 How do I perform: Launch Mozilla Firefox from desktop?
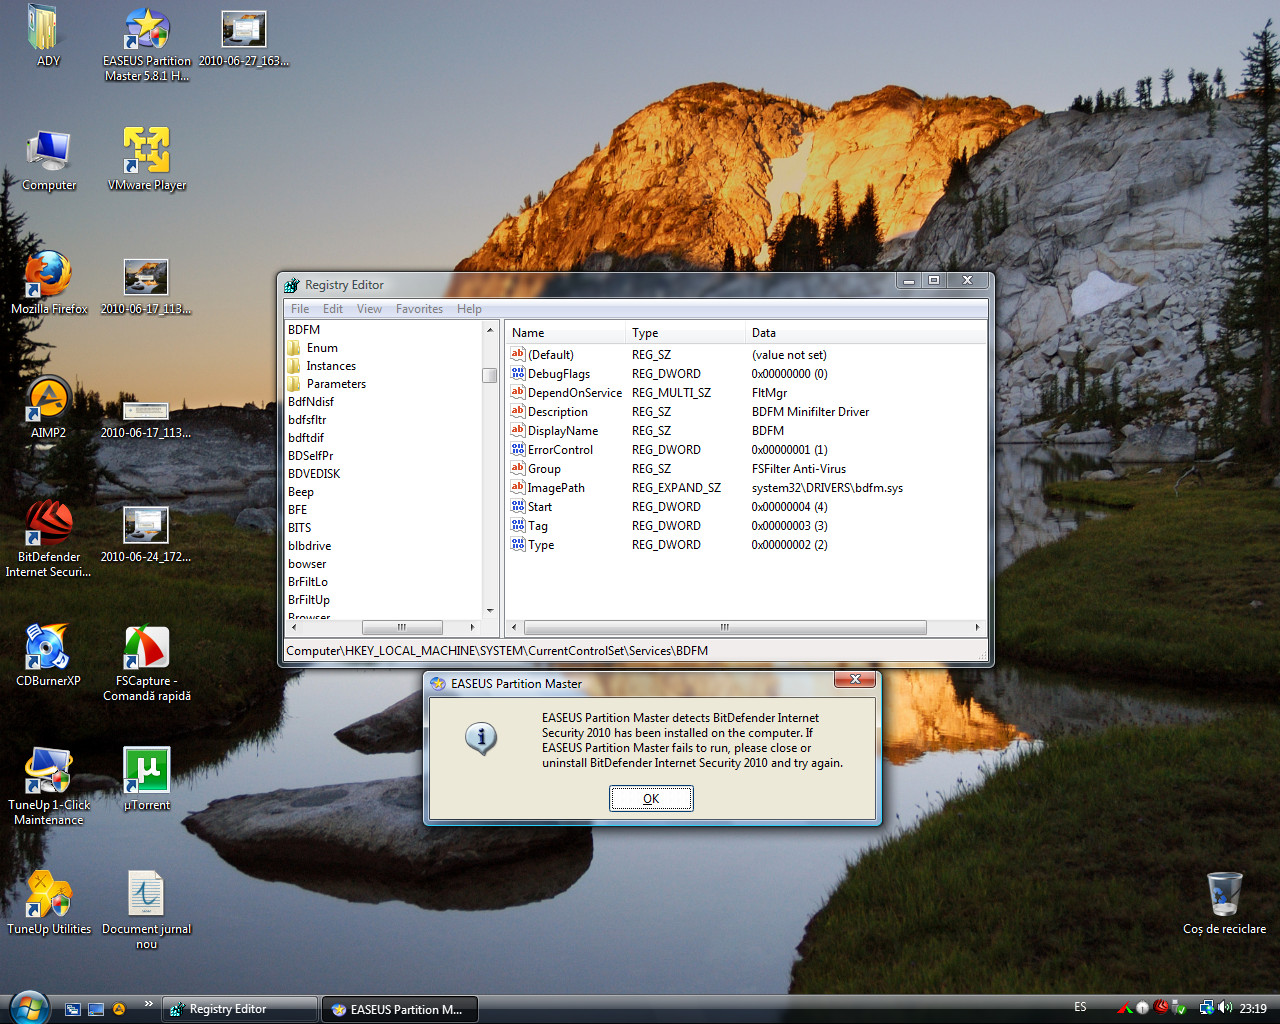(48, 284)
